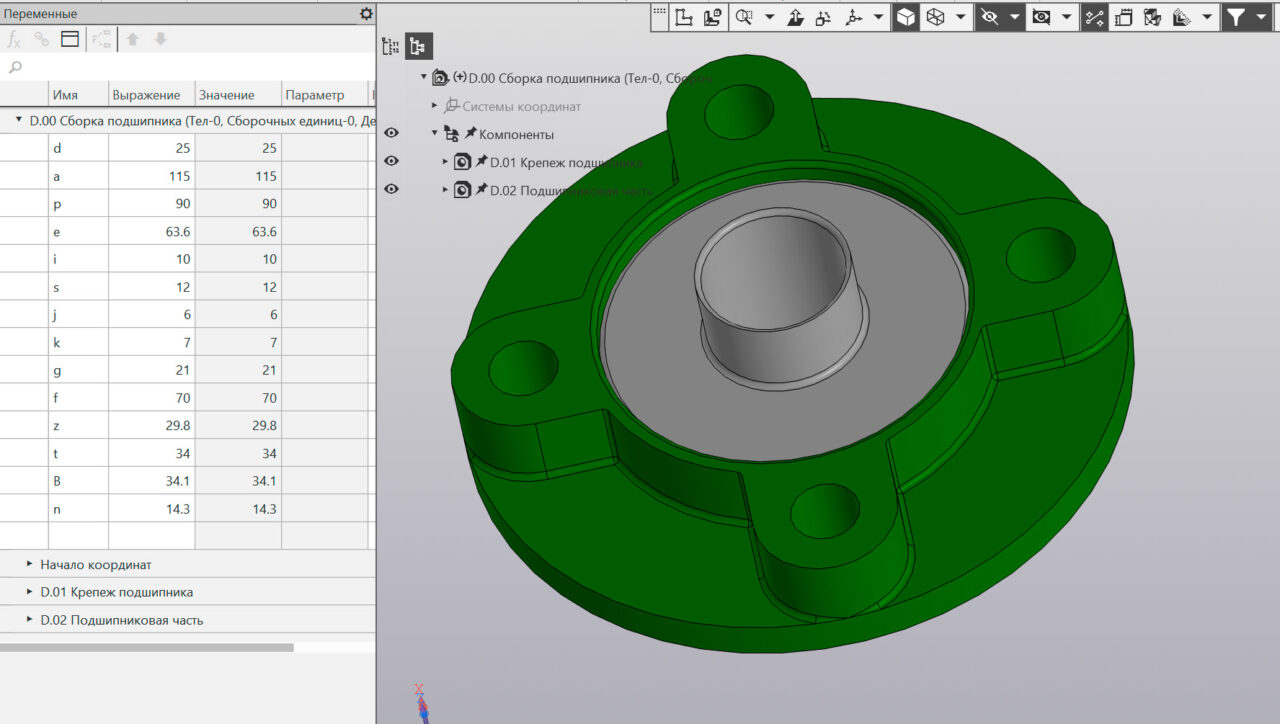Click the Выражение column header
The image size is (1280, 724).
pos(146,95)
